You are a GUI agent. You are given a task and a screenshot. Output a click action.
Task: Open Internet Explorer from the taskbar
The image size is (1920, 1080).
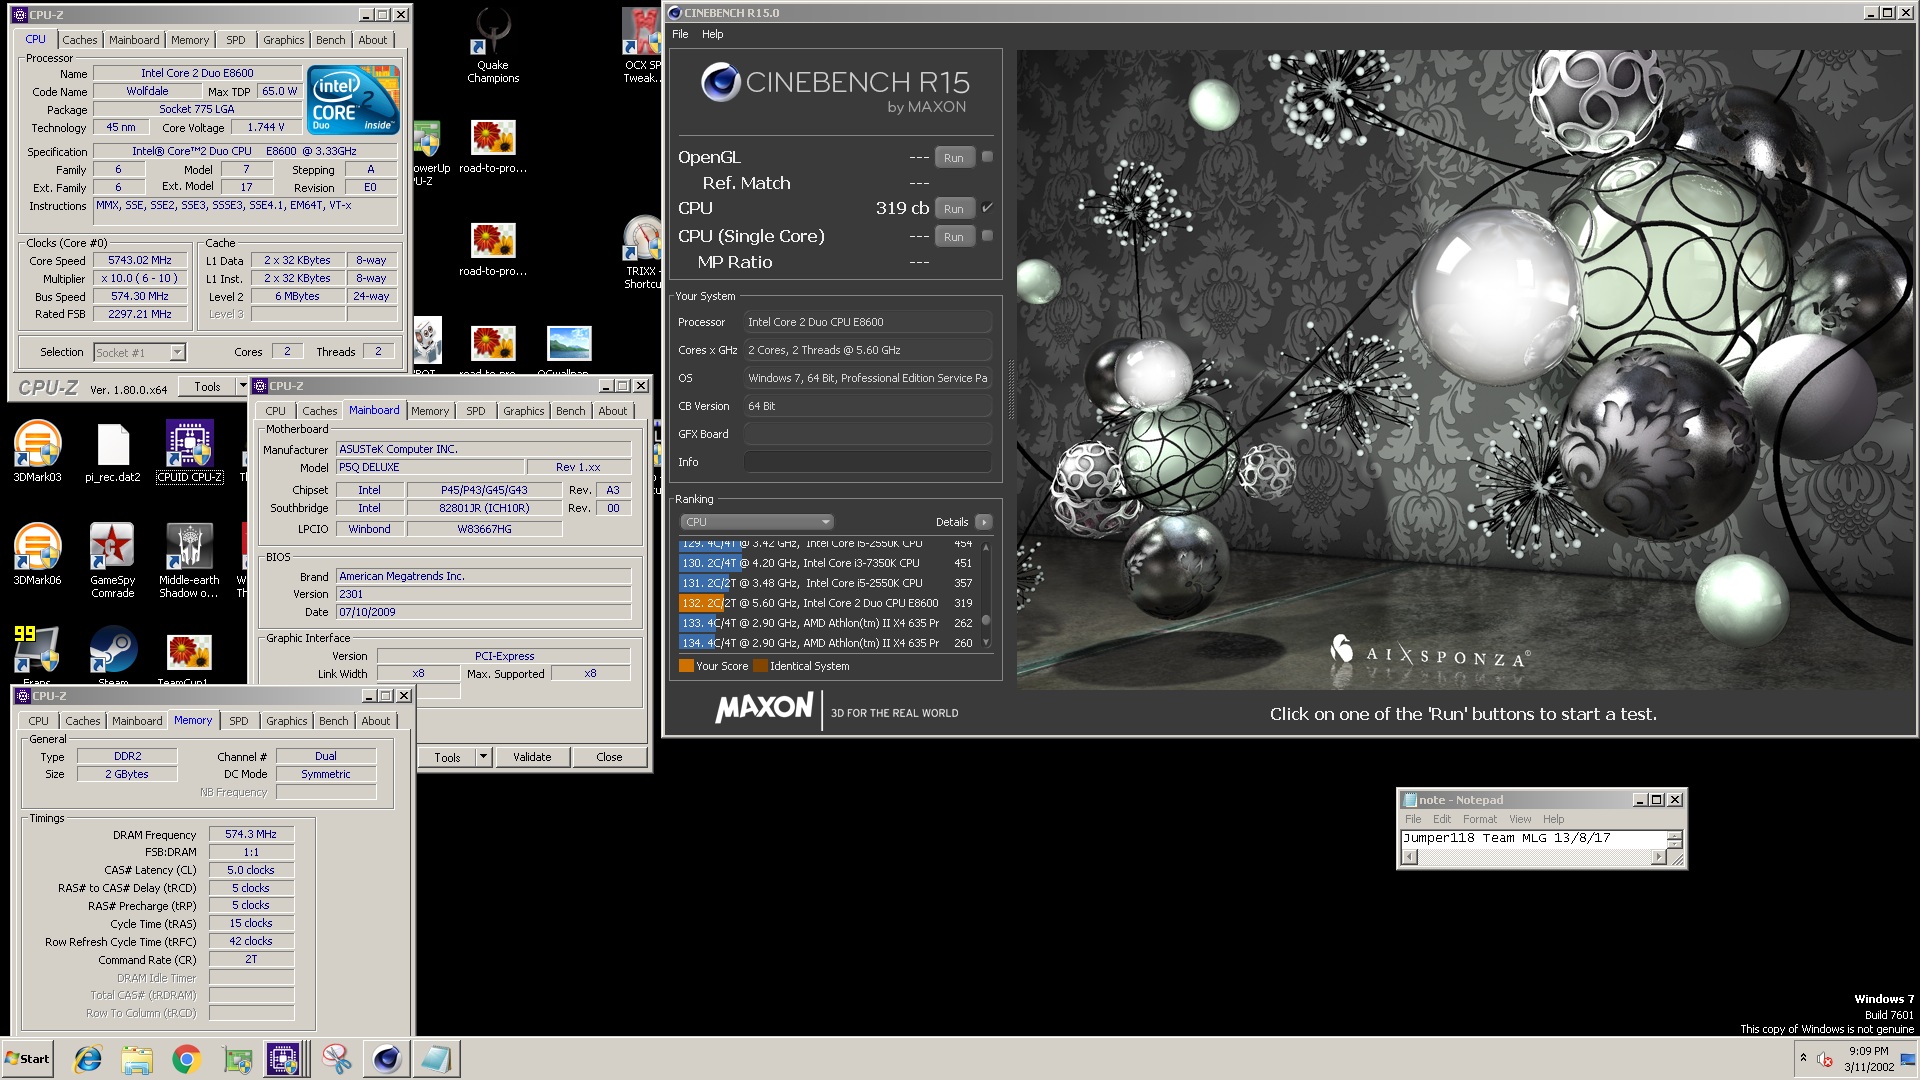88,1059
